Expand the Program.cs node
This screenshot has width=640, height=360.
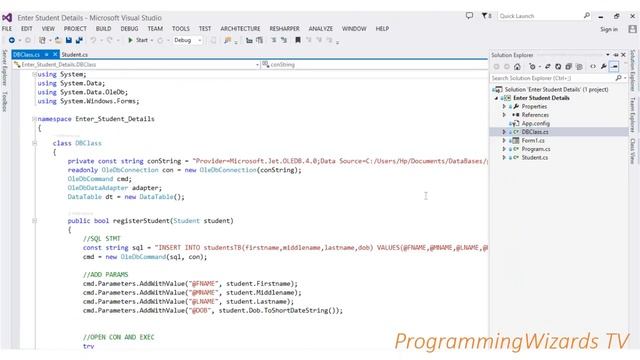click(504, 149)
